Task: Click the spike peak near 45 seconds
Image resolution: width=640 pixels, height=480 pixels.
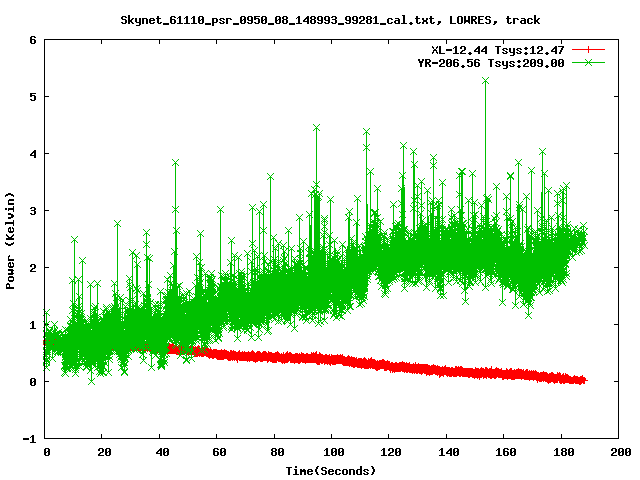Action: point(175,162)
